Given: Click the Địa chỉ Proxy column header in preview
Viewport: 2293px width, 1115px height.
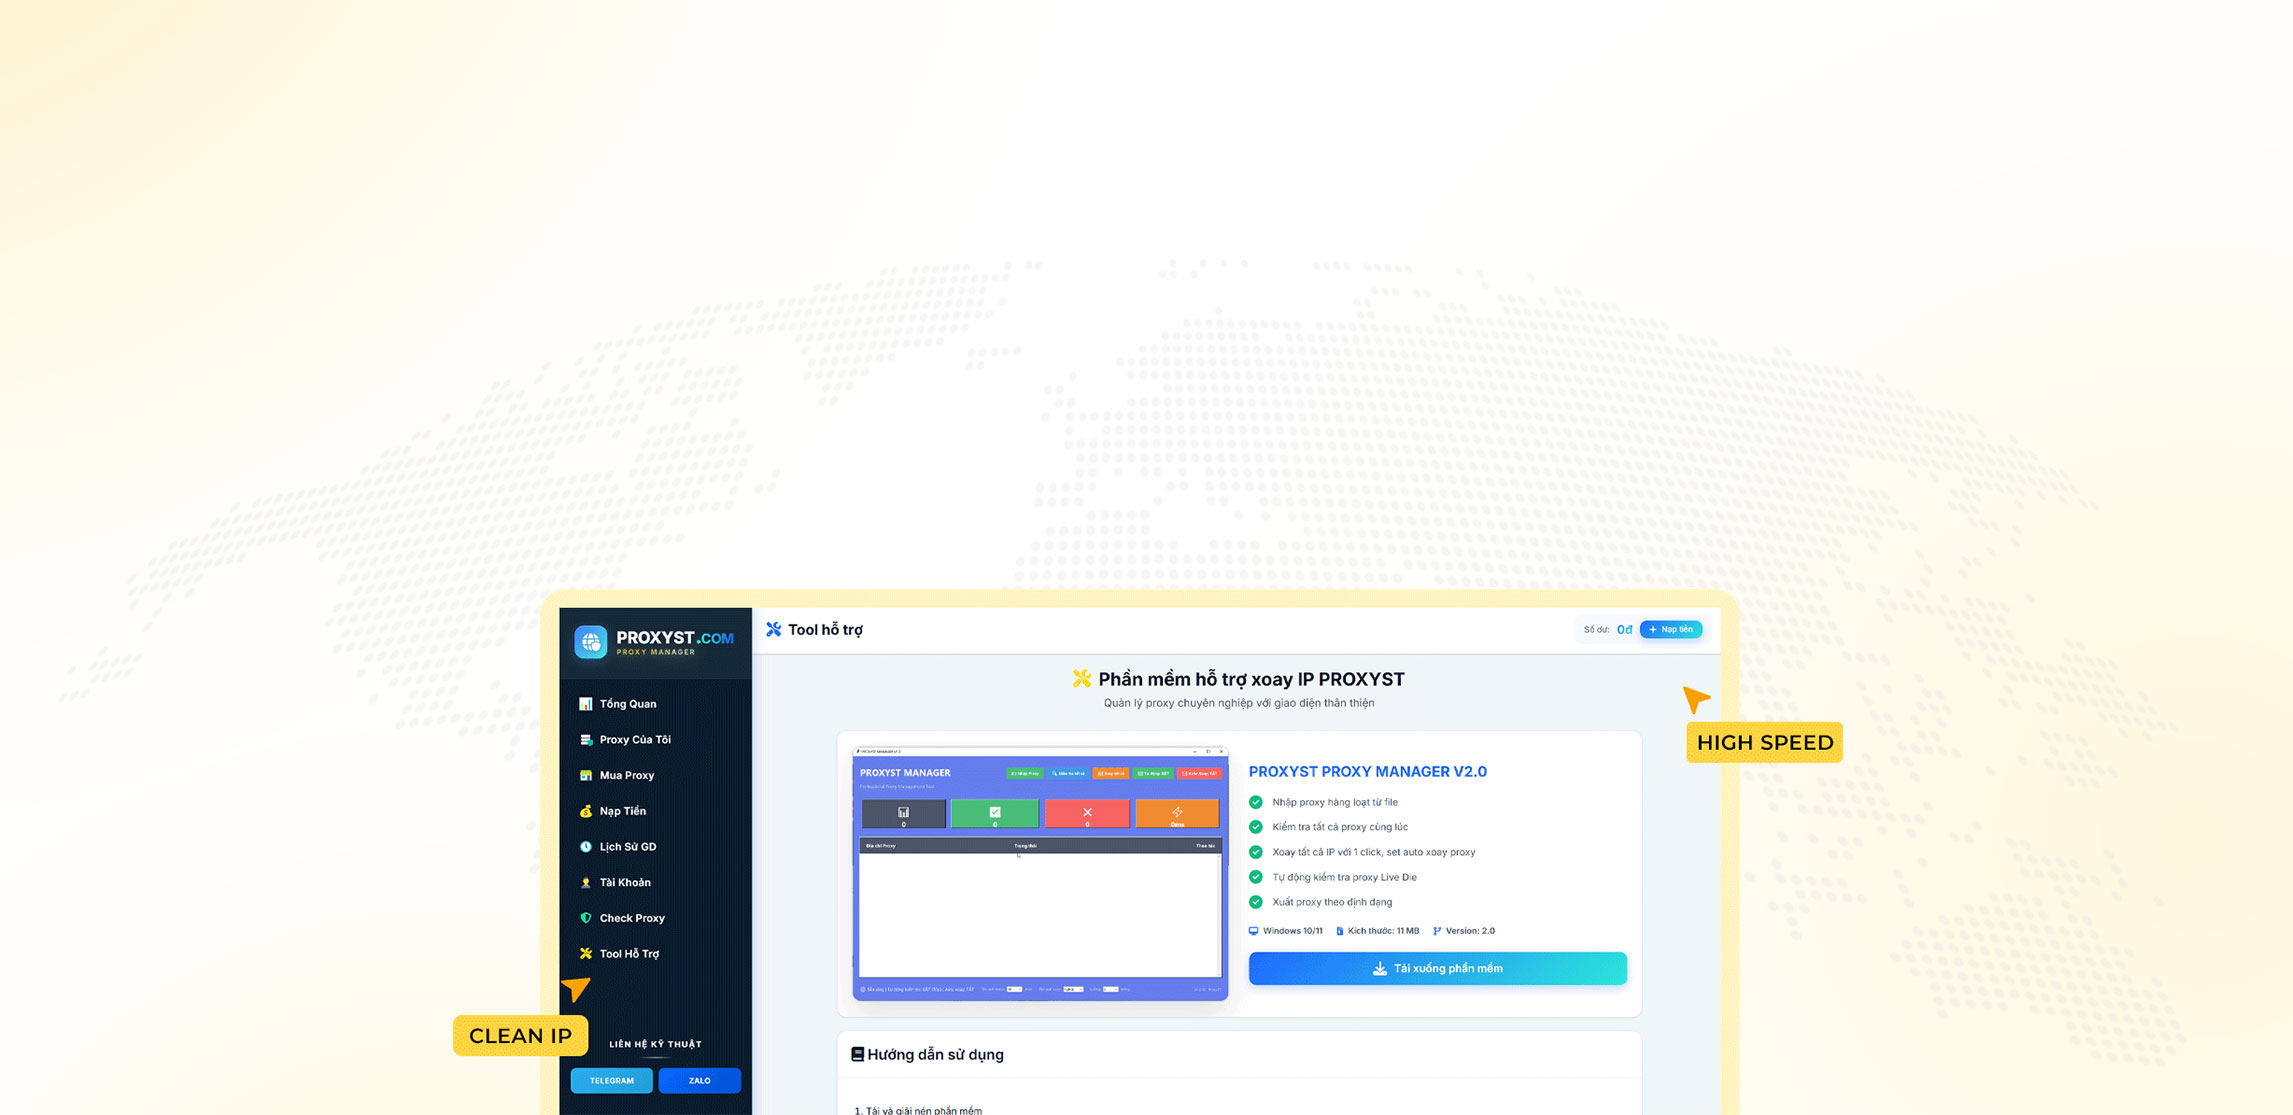Looking at the screenshot, I should (x=881, y=846).
